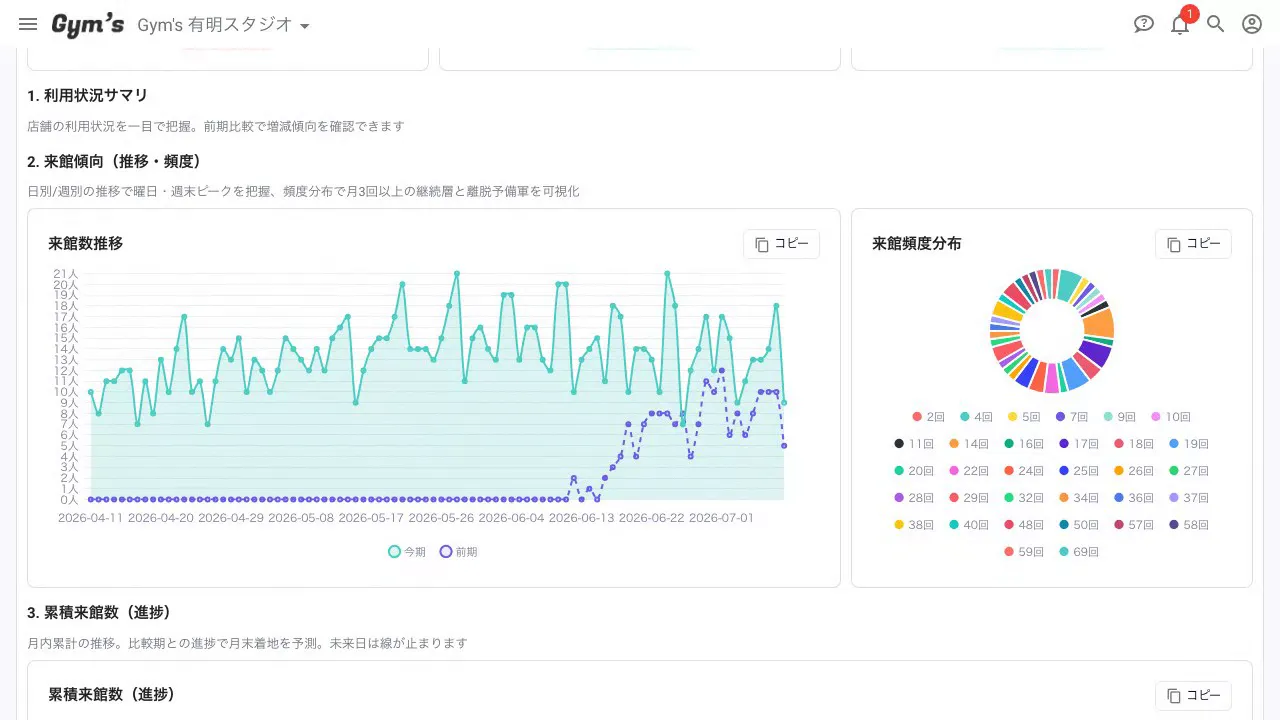
Task: Toggle the 前期 series in legend
Action: coord(459,551)
